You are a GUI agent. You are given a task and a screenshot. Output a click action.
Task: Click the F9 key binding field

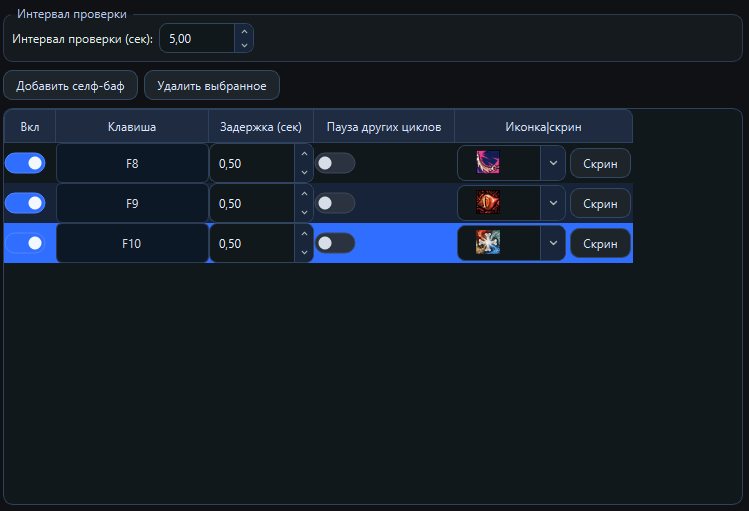[132, 203]
